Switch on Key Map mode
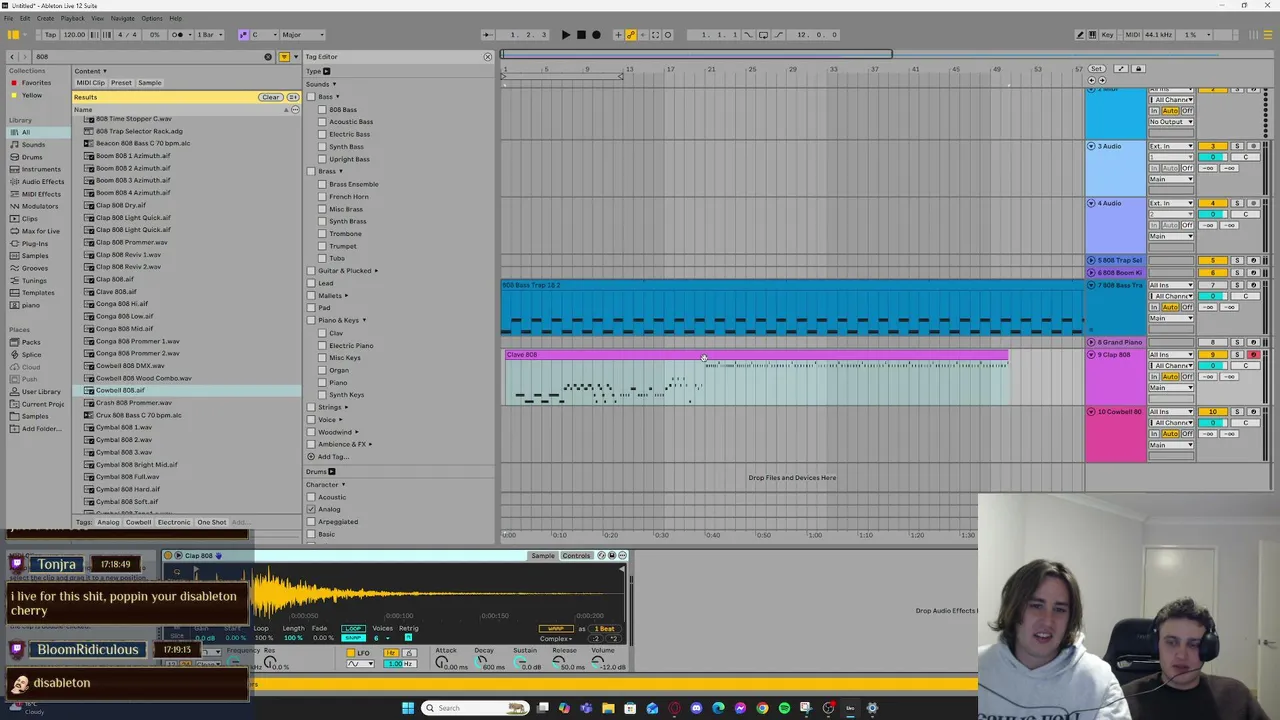This screenshot has height=720, width=1280. [1107, 35]
